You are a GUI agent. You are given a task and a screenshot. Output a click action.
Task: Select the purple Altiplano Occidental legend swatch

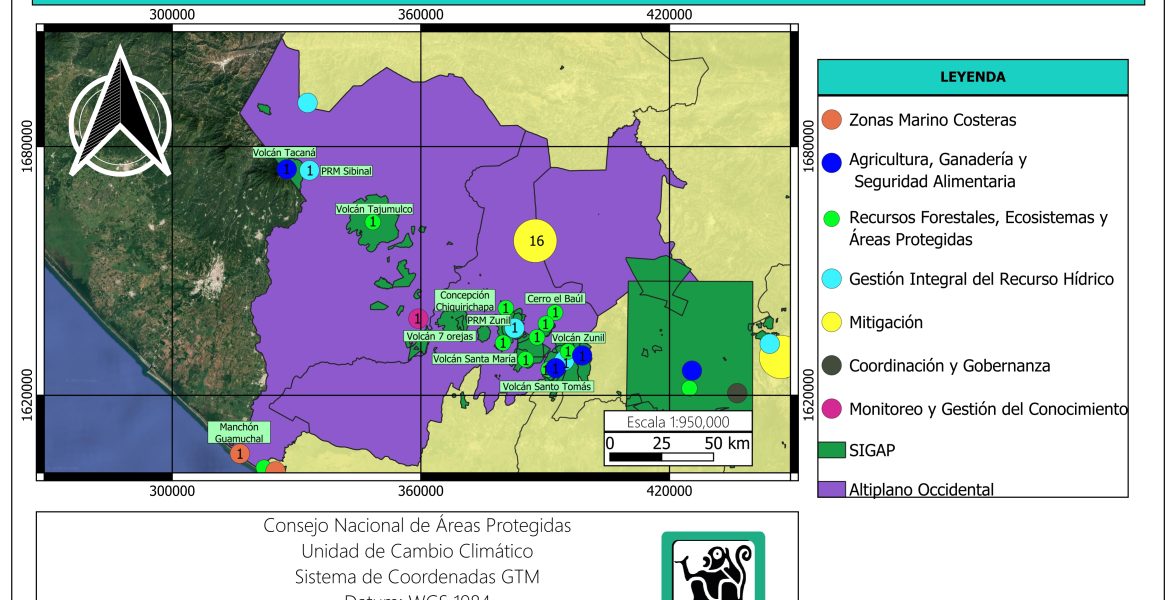pyautogui.click(x=830, y=490)
